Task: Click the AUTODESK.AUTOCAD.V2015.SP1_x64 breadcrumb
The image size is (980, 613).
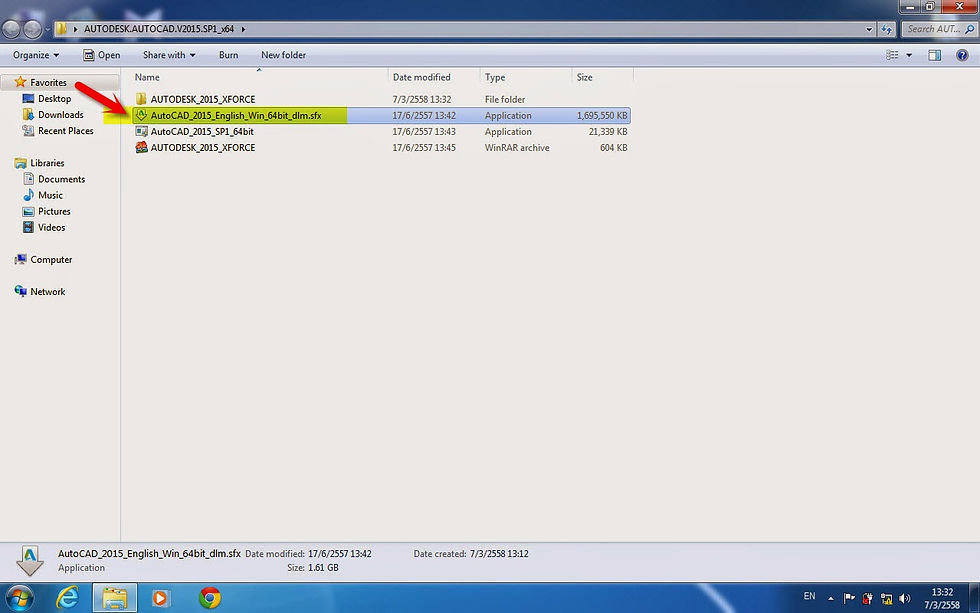Action: coord(159,29)
